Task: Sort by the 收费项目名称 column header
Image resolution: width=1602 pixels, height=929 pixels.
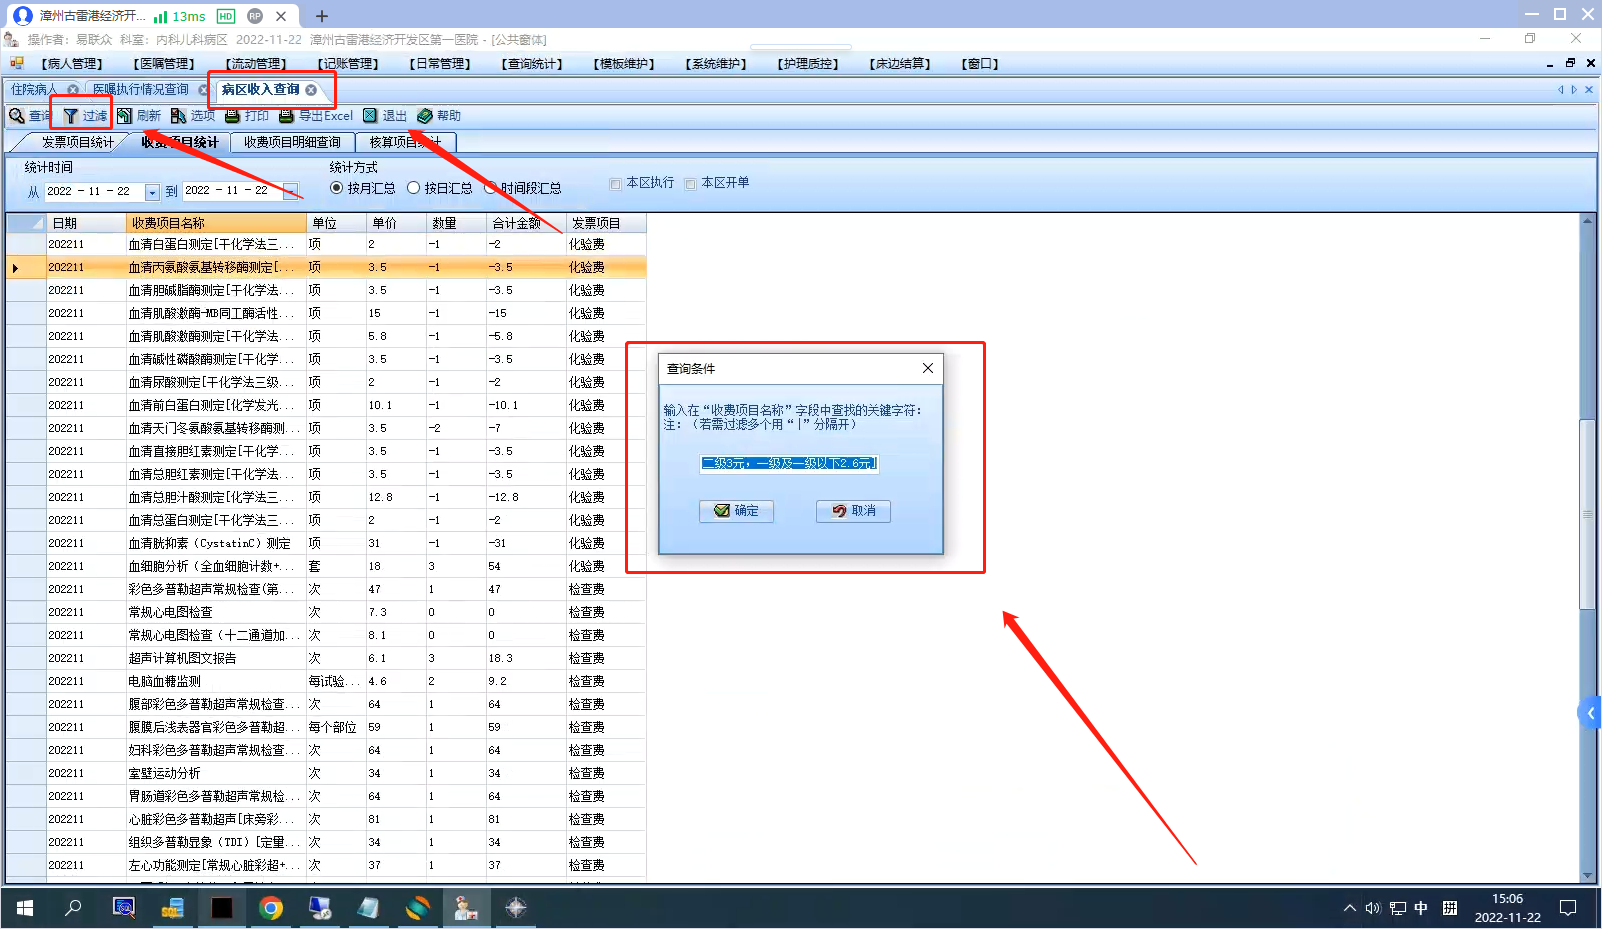Action: point(216,223)
